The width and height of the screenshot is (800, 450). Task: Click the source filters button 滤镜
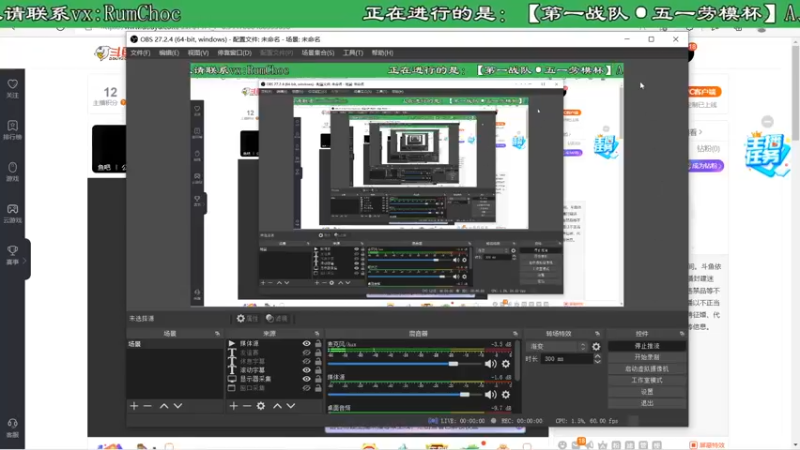coord(277,319)
